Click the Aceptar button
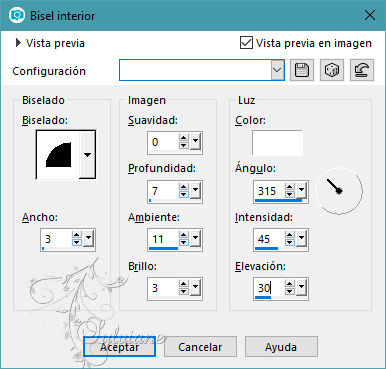The height and width of the screenshot is (369, 386). coord(119,347)
